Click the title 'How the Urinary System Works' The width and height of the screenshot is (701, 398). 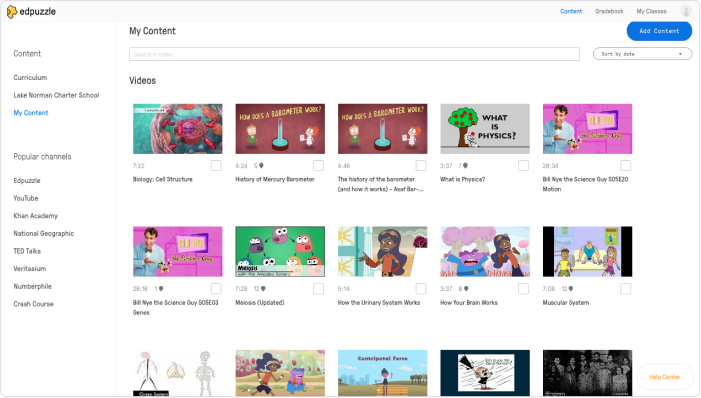pyautogui.click(x=379, y=303)
